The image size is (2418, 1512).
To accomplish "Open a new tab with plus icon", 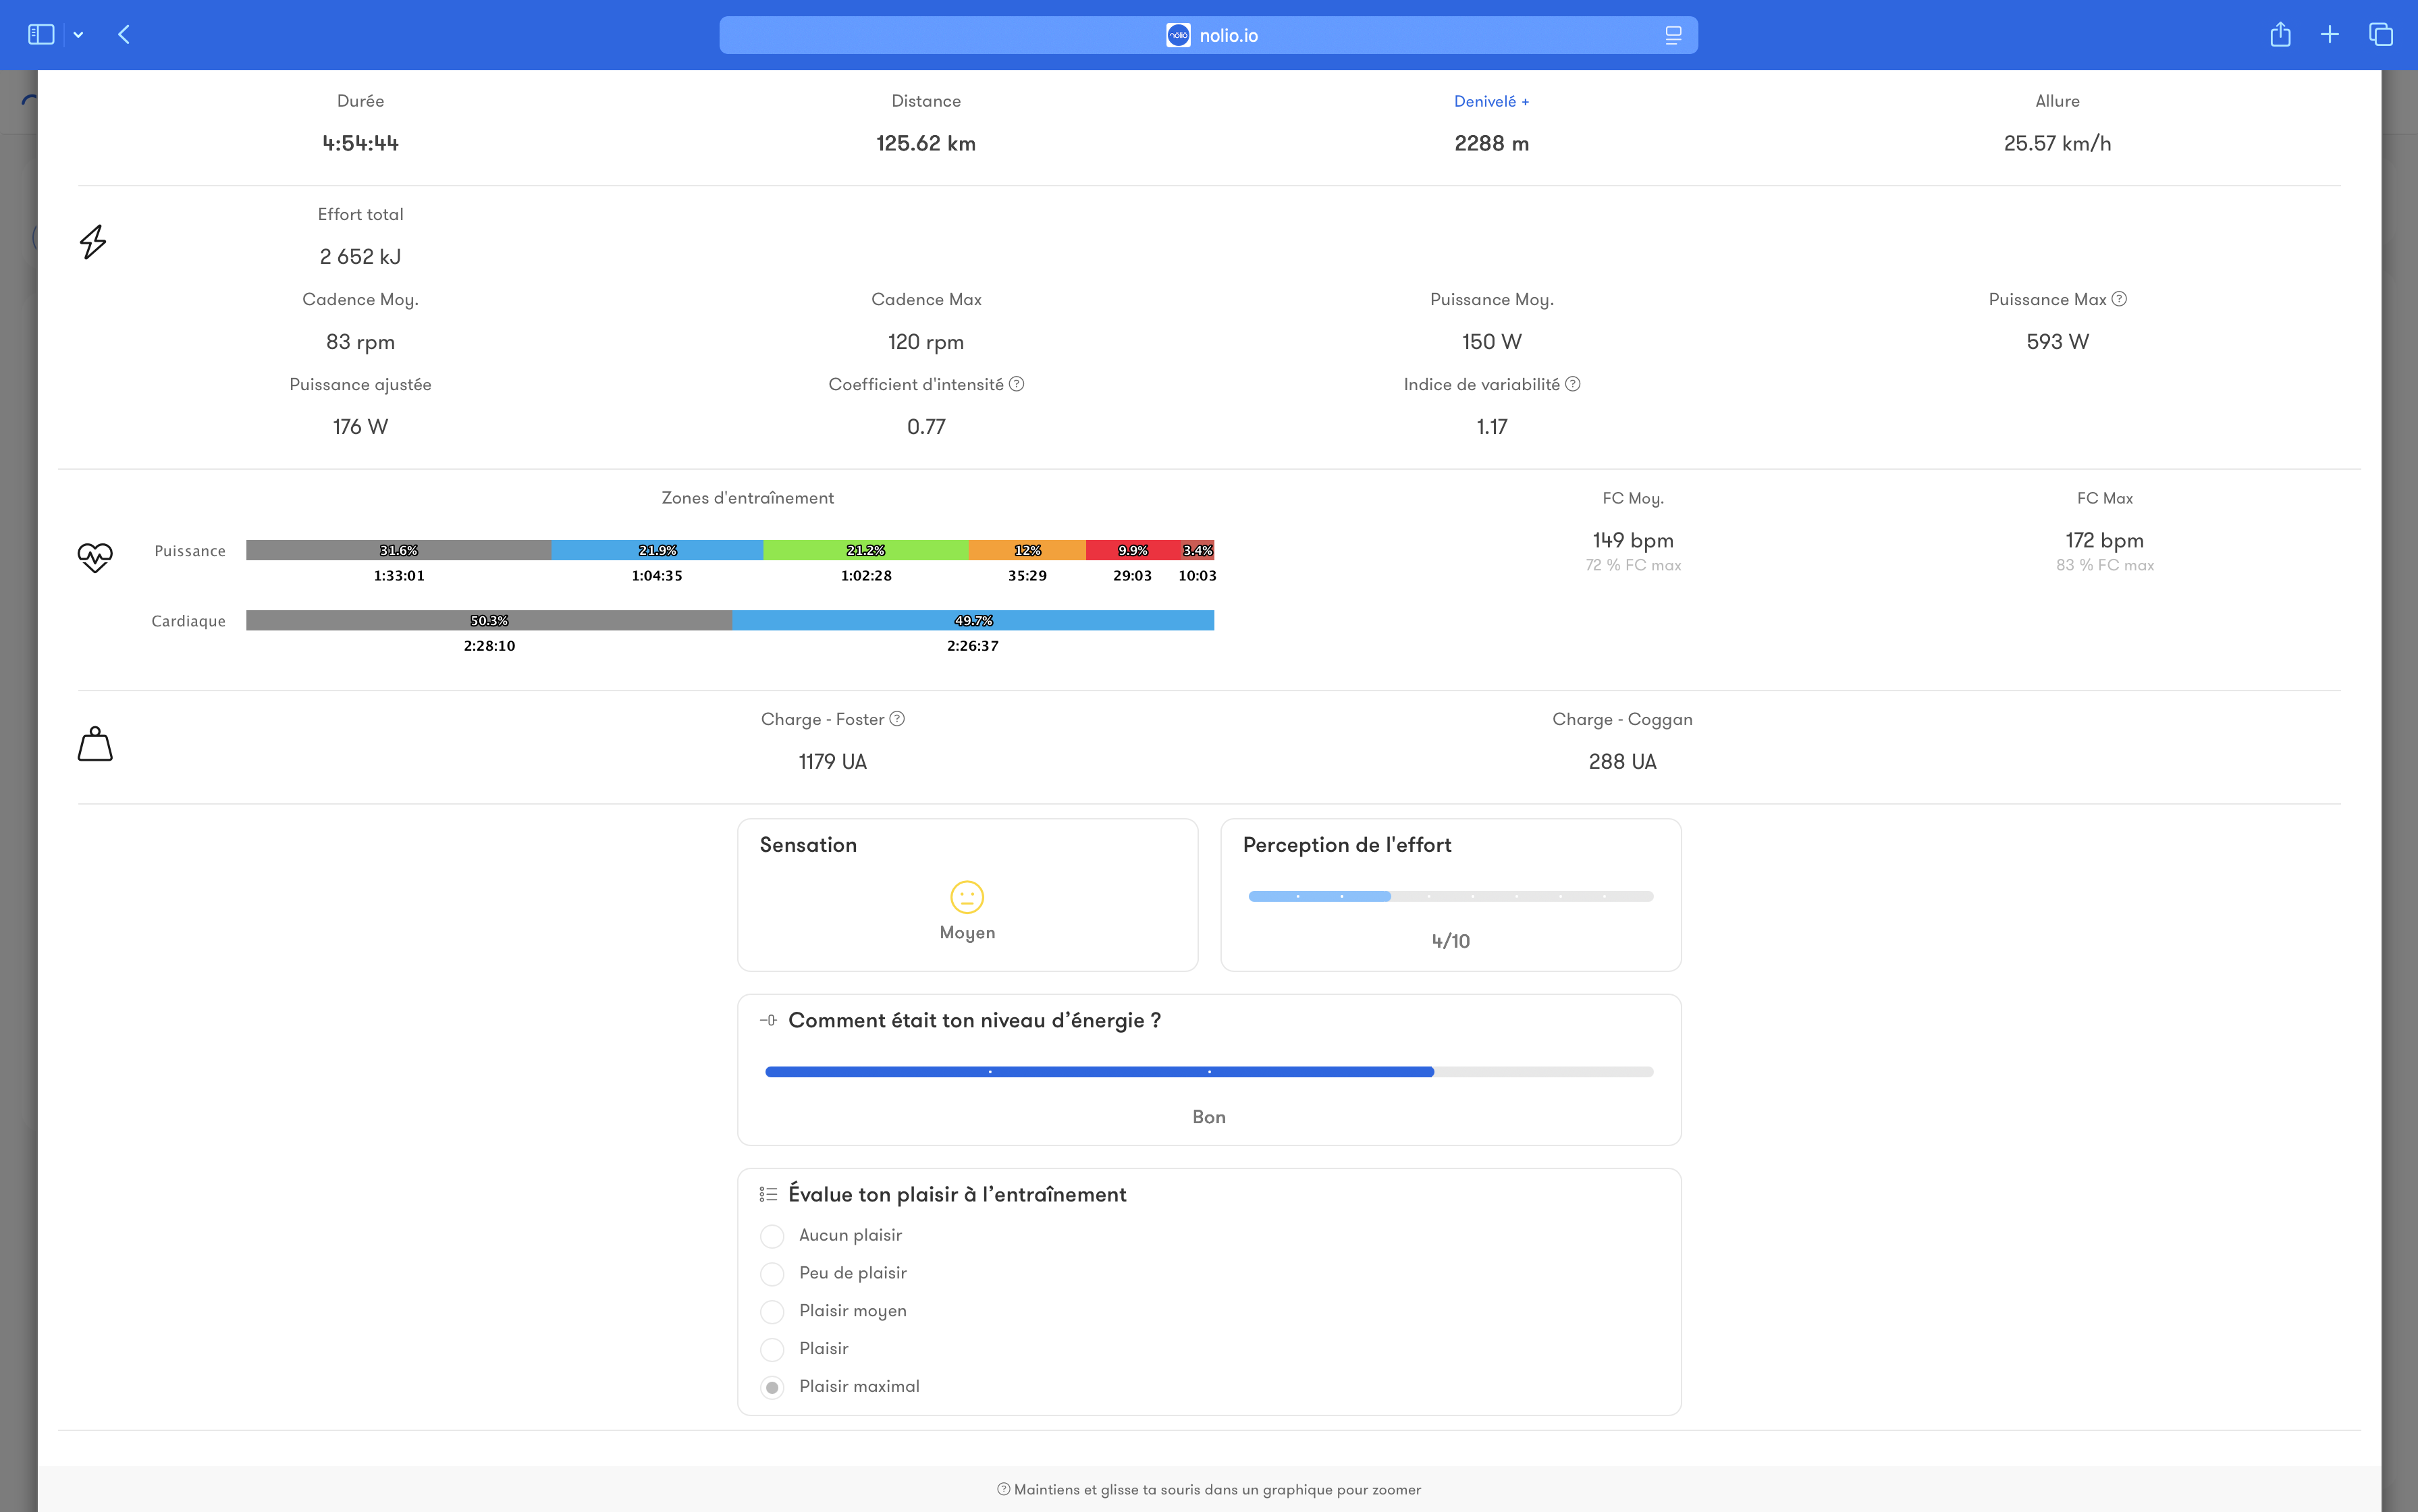I will 2330,35.
